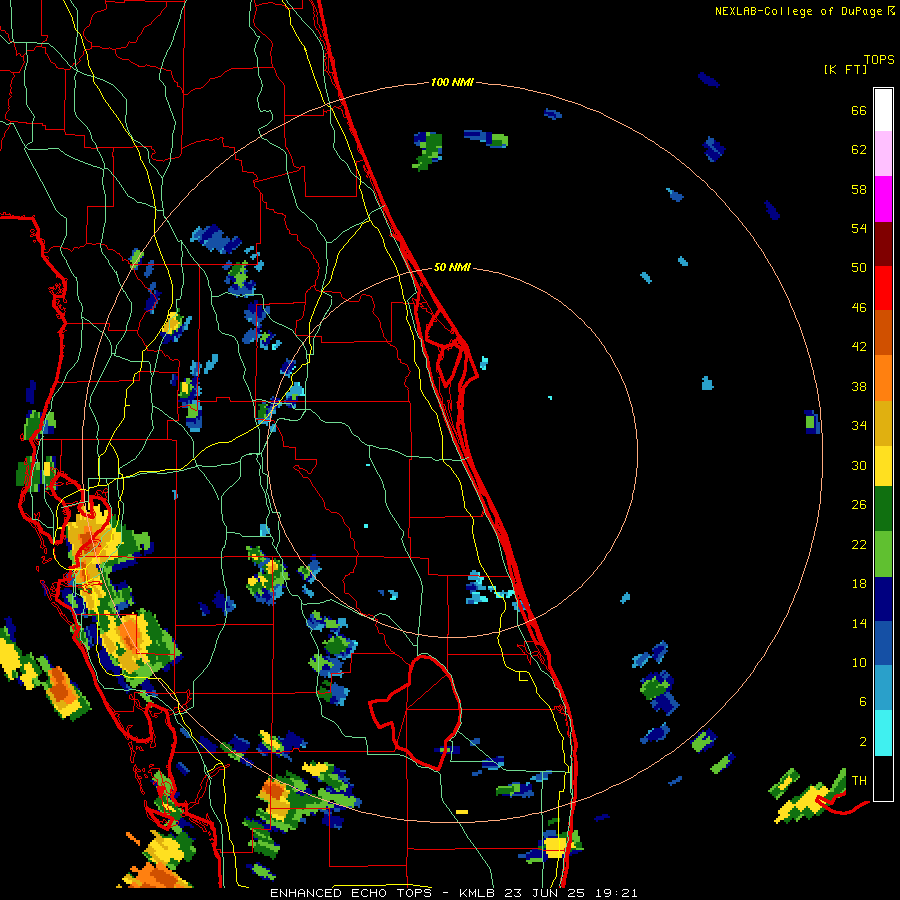Select the 26 legend value

pos(859,505)
